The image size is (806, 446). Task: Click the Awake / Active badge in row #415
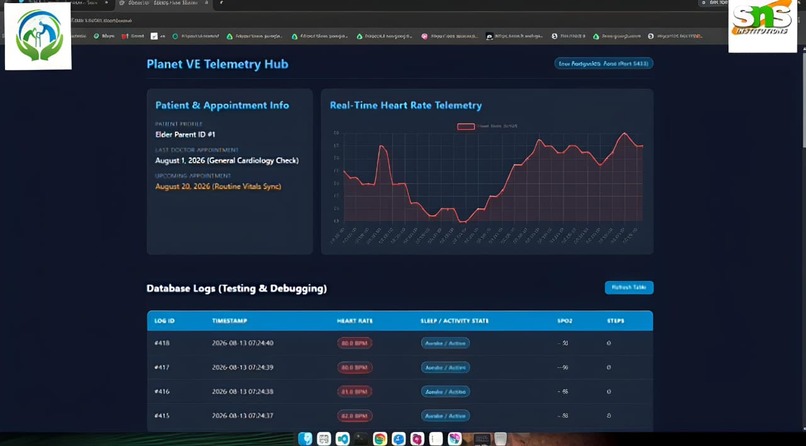point(445,416)
